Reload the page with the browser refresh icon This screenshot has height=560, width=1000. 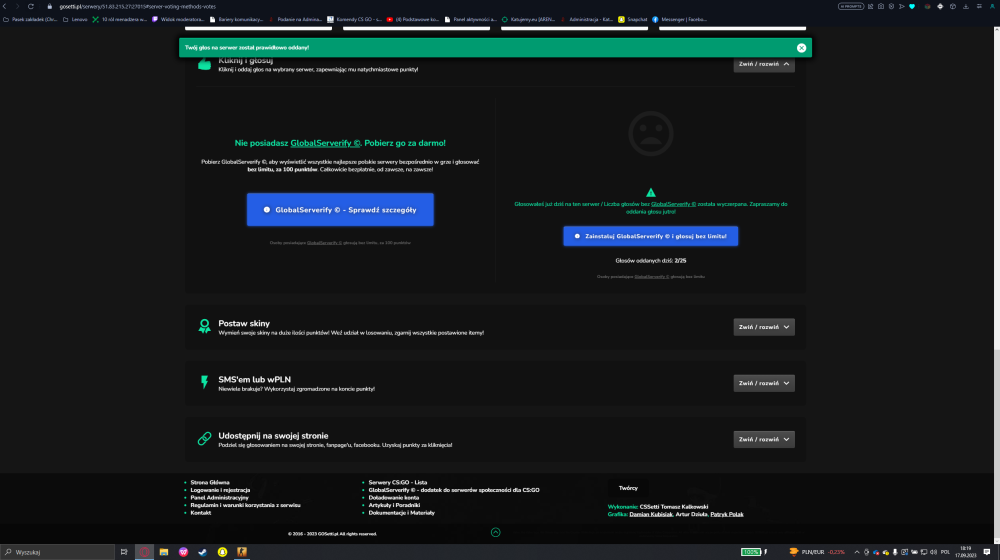coord(31,6)
